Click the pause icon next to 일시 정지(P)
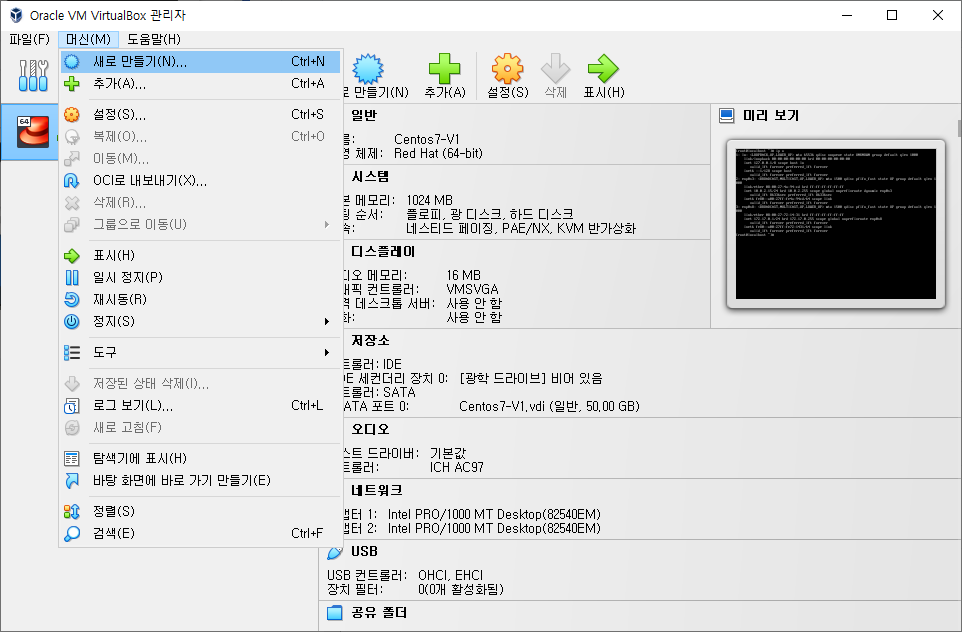The height and width of the screenshot is (632, 962). pyautogui.click(x=72, y=277)
